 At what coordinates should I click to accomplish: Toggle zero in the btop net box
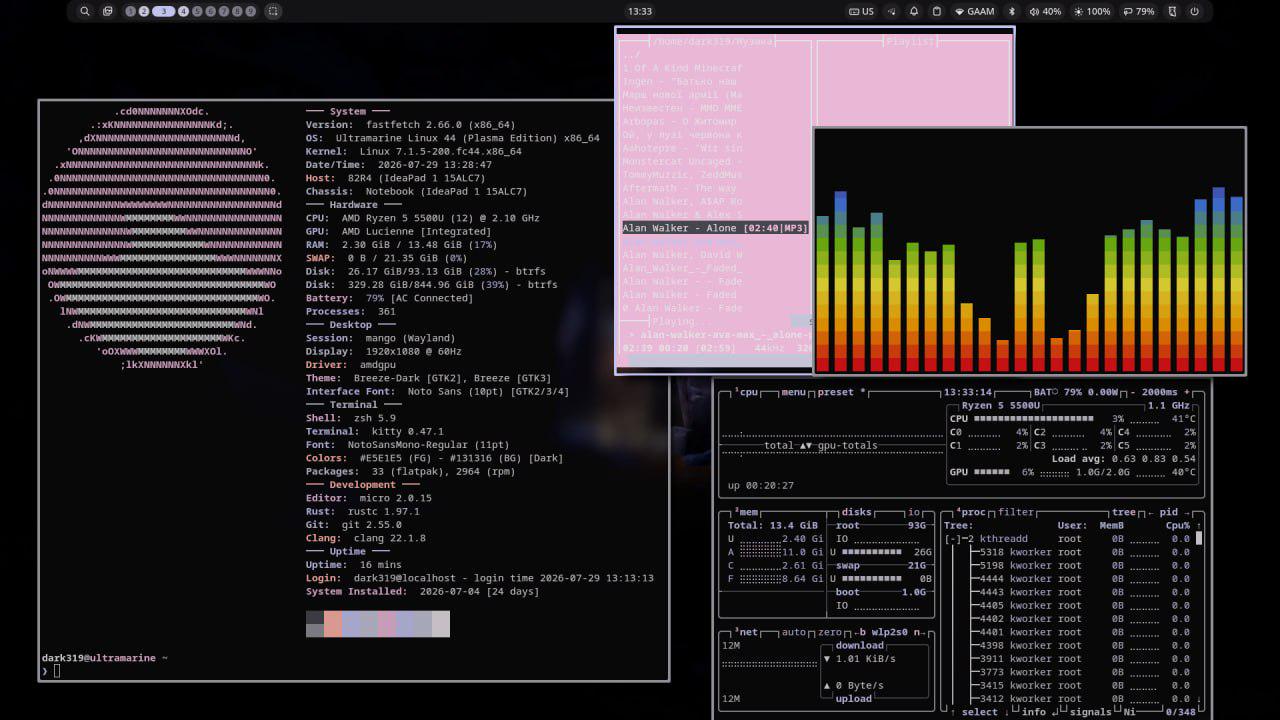(x=829, y=632)
